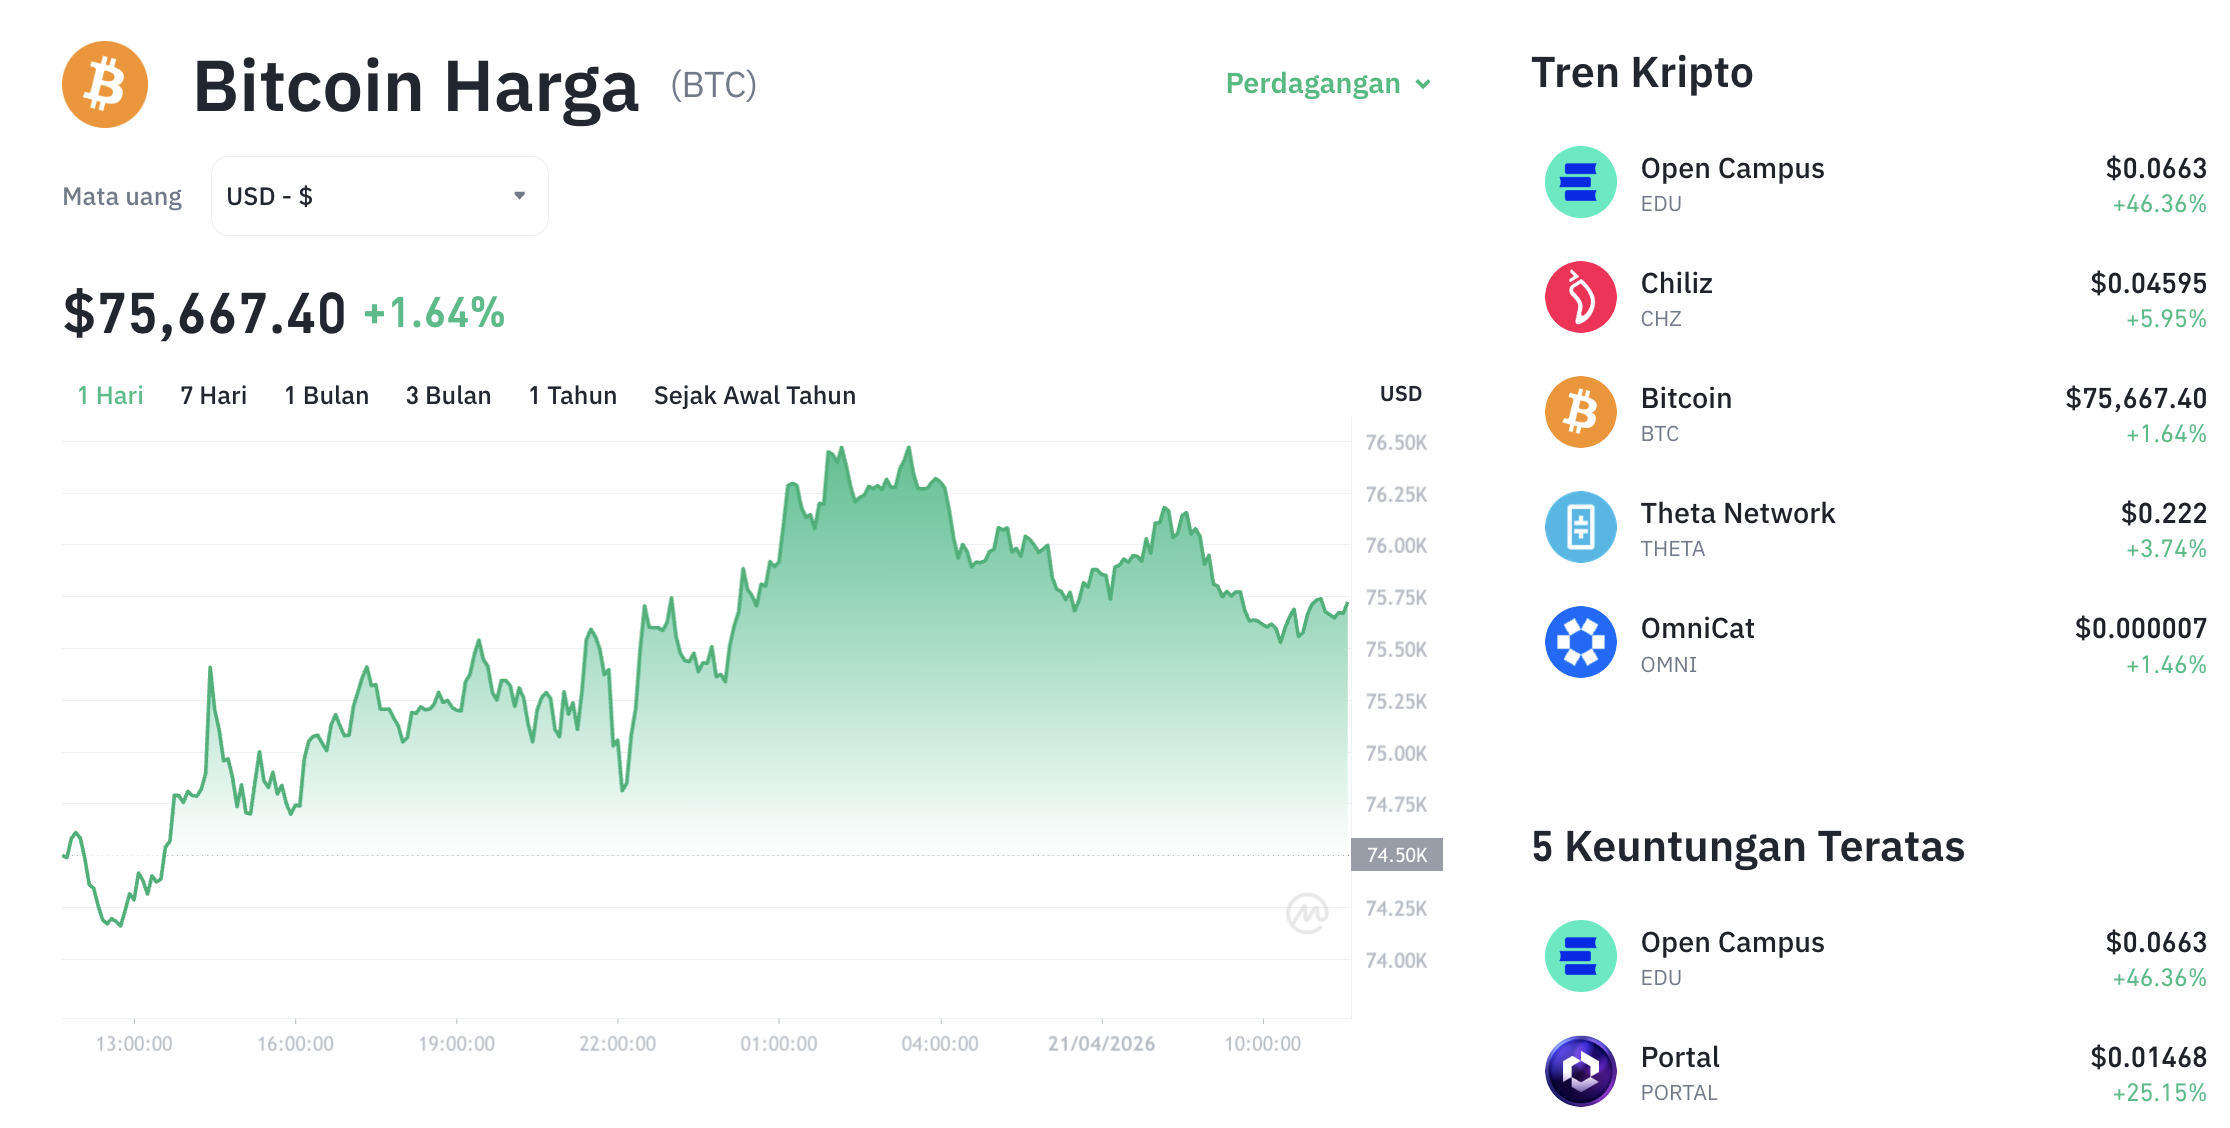This screenshot has height=1128, width=2230.
Task: Expand the Perdagangan menu chevron
Action: (1424, 85)
